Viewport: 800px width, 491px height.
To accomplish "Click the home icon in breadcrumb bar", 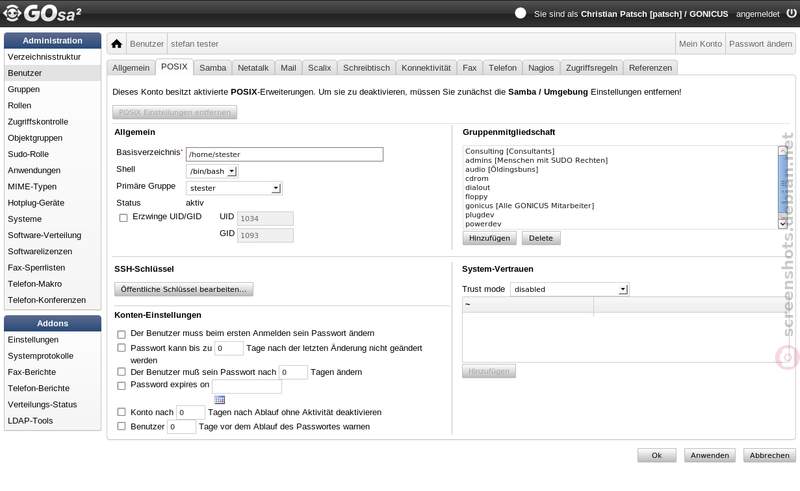I will pos(116,44).
